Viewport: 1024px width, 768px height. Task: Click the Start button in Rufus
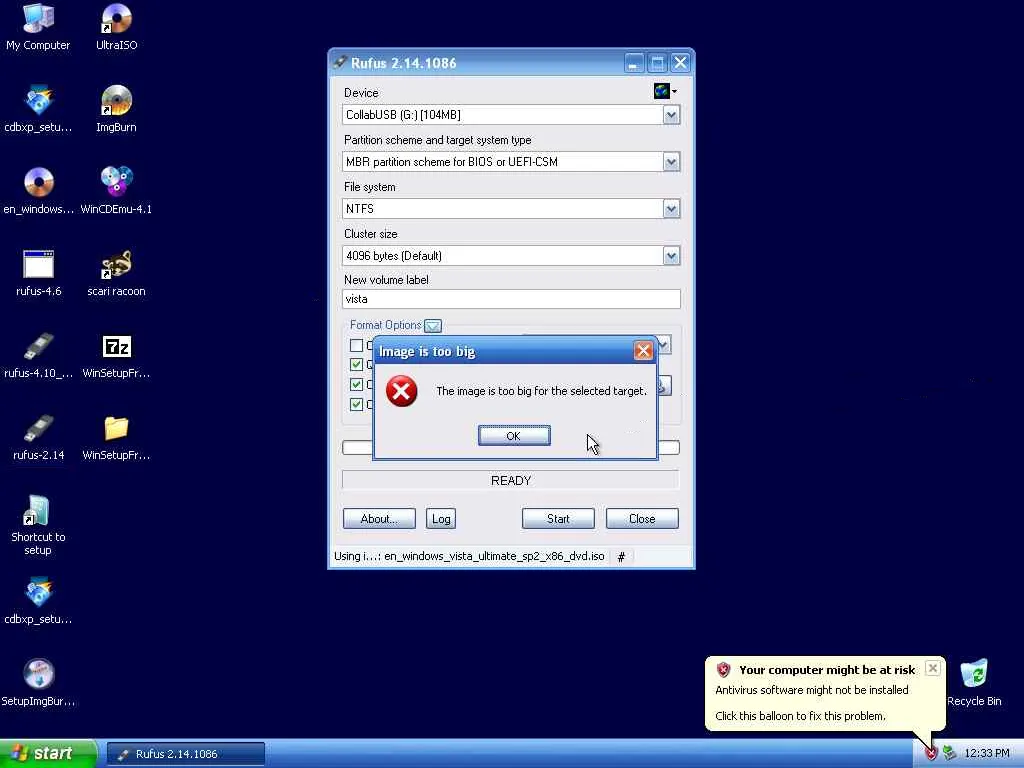click(558, 519)
